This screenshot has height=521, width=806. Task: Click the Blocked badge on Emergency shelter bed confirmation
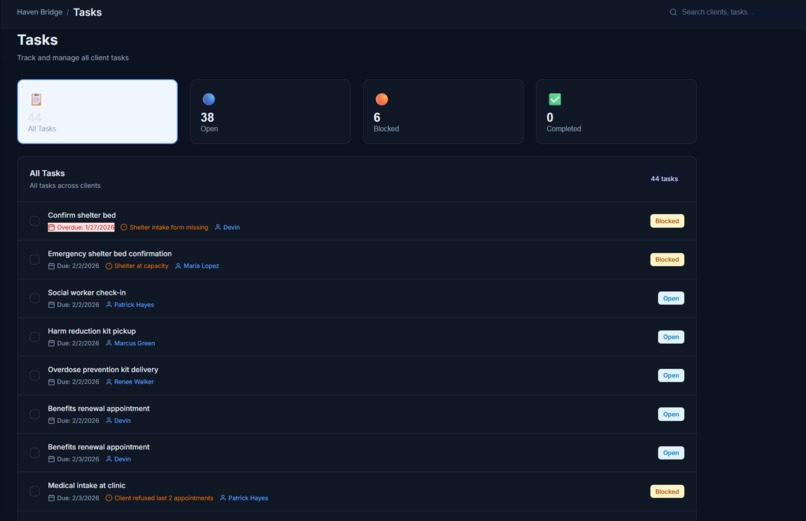pyautogui.click(x=667, y=259)
